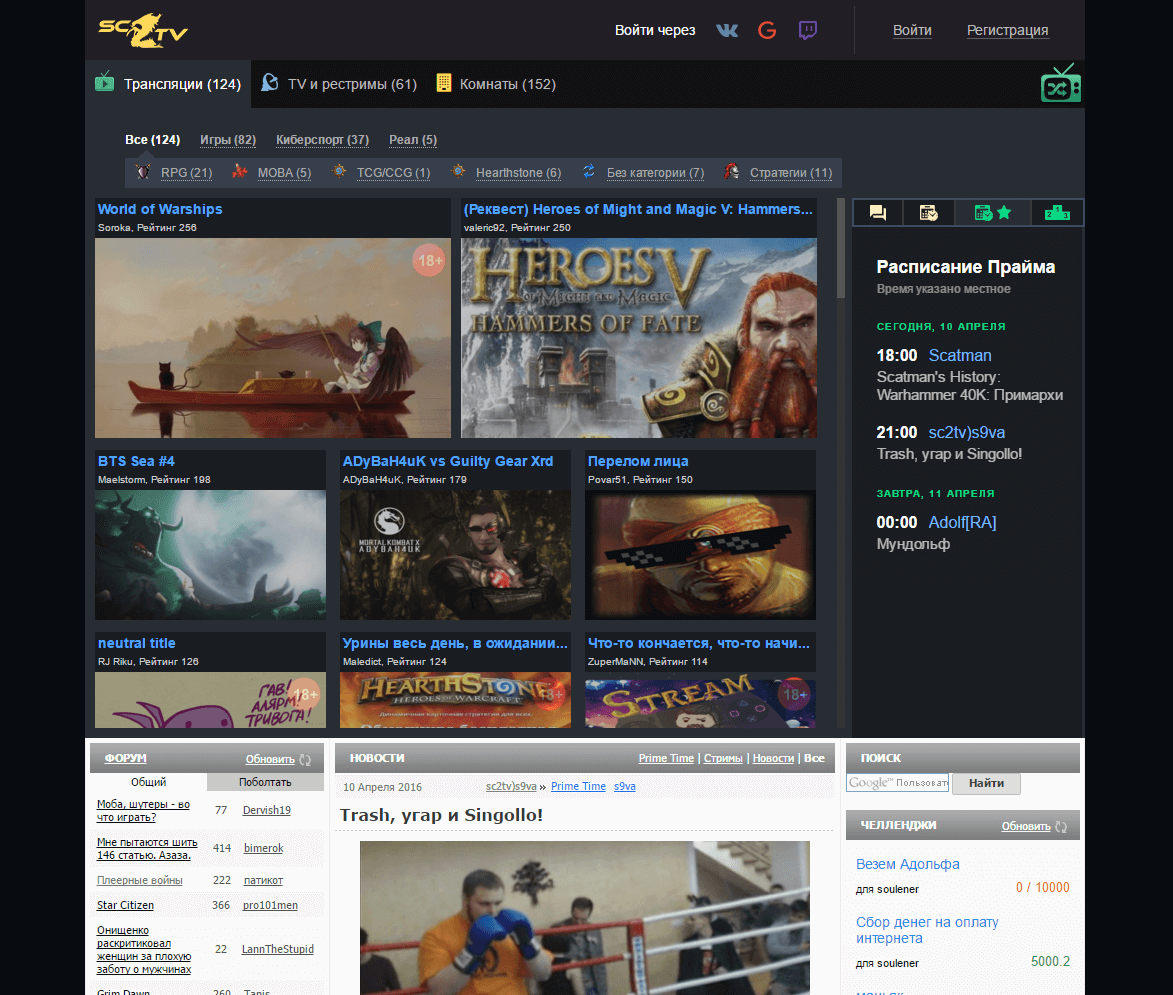The width and height of the screenshot is (1173, 995).
Task: Select the schedule calendar panel icon
Action: click(x=929, y=212)
